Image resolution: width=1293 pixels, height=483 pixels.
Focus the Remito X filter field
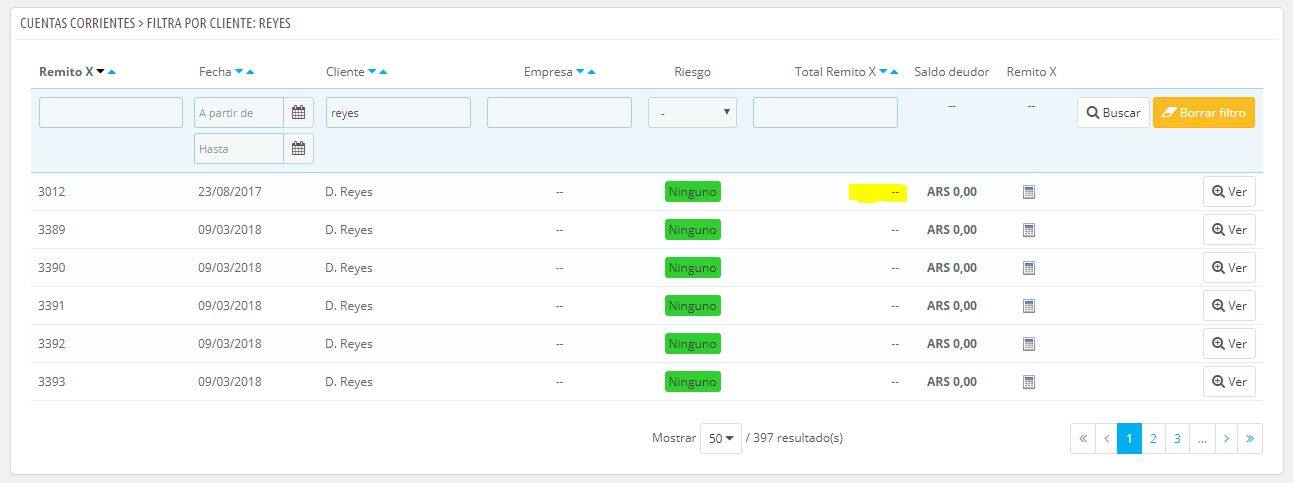tap(111, 112)
